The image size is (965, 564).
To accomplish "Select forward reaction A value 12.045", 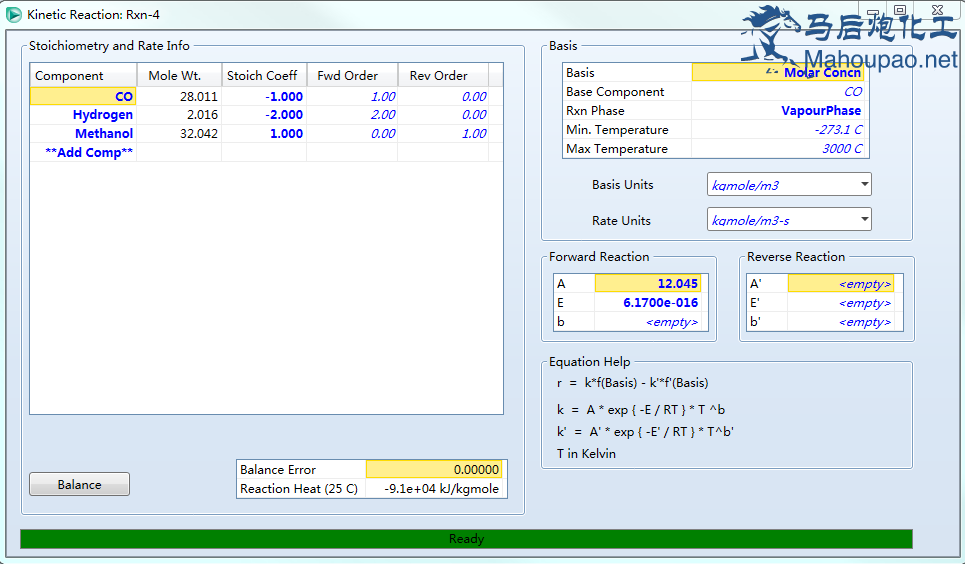I will click(647, 284).
